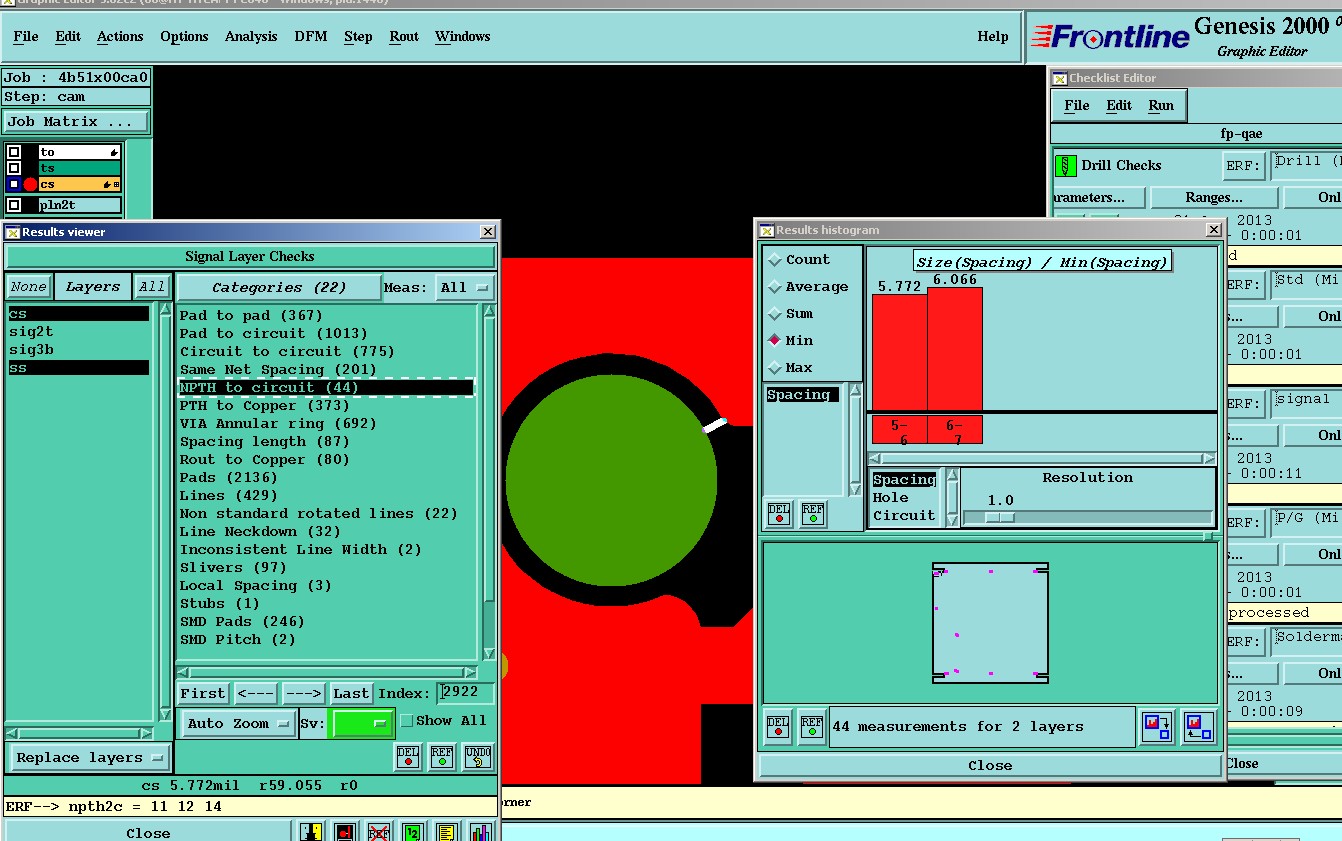Go to previous result with <--- button
Image resolution: width=1342 pixels, height=841 pixels.
tap(257, 693)
